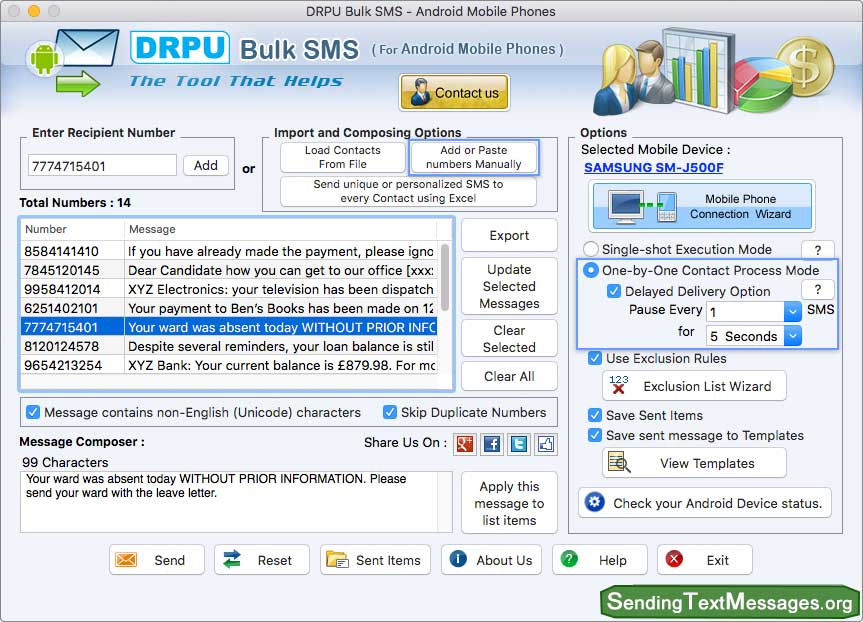Click the Clear All button
The width and height of the screenshot is (863, 622).
pos(509,377)
